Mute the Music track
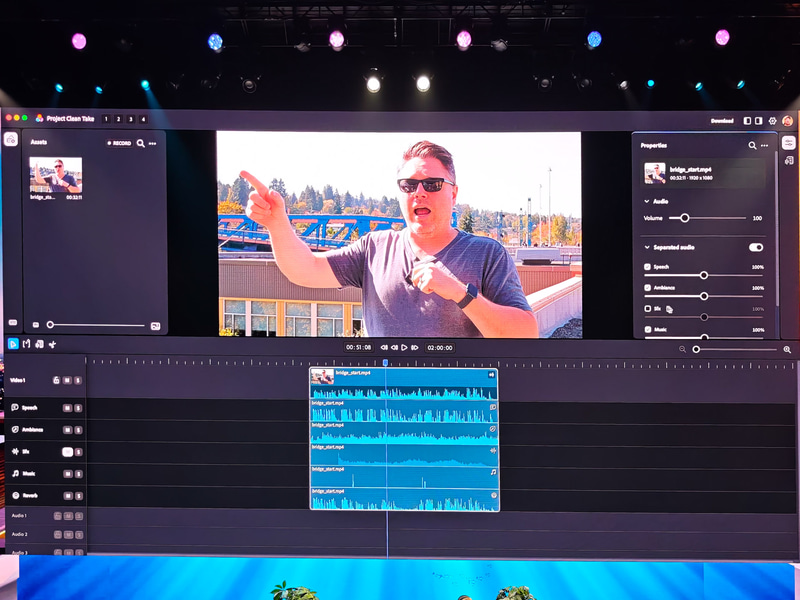The width and height of the screenshot is (800, 600). [x=67, y=474]
